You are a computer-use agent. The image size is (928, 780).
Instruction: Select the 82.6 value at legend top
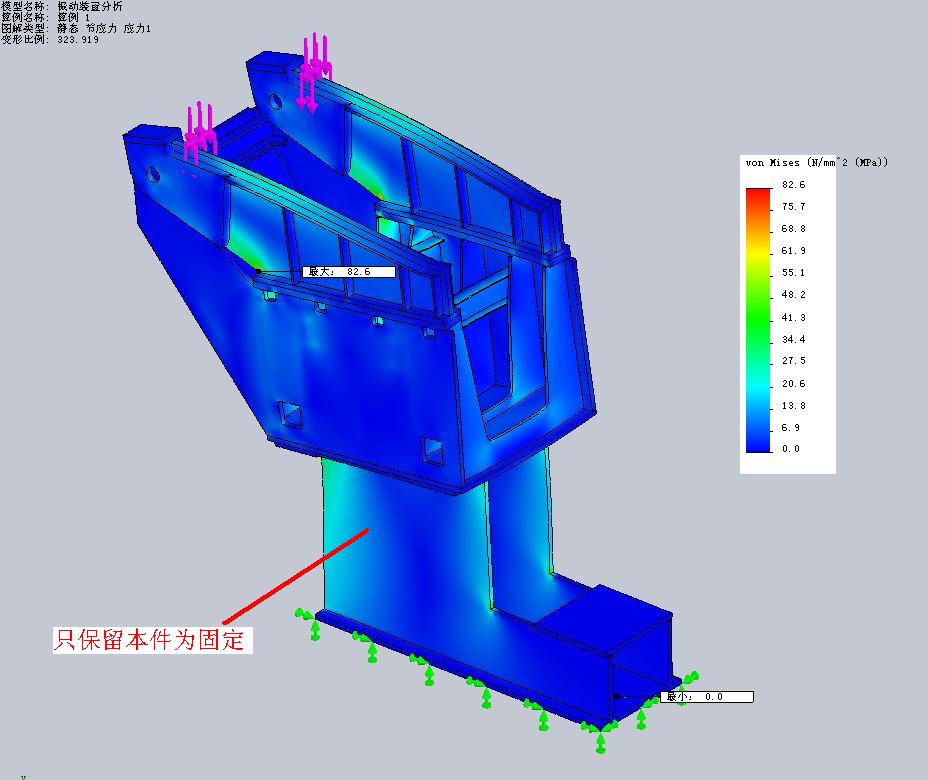coord(793,185)
